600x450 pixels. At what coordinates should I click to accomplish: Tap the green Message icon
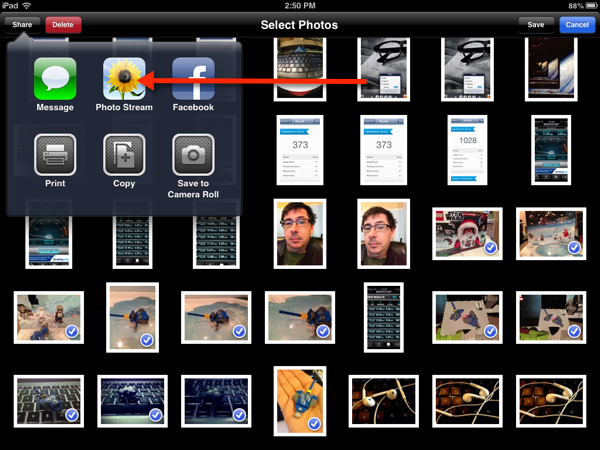(x=55, y=78)
